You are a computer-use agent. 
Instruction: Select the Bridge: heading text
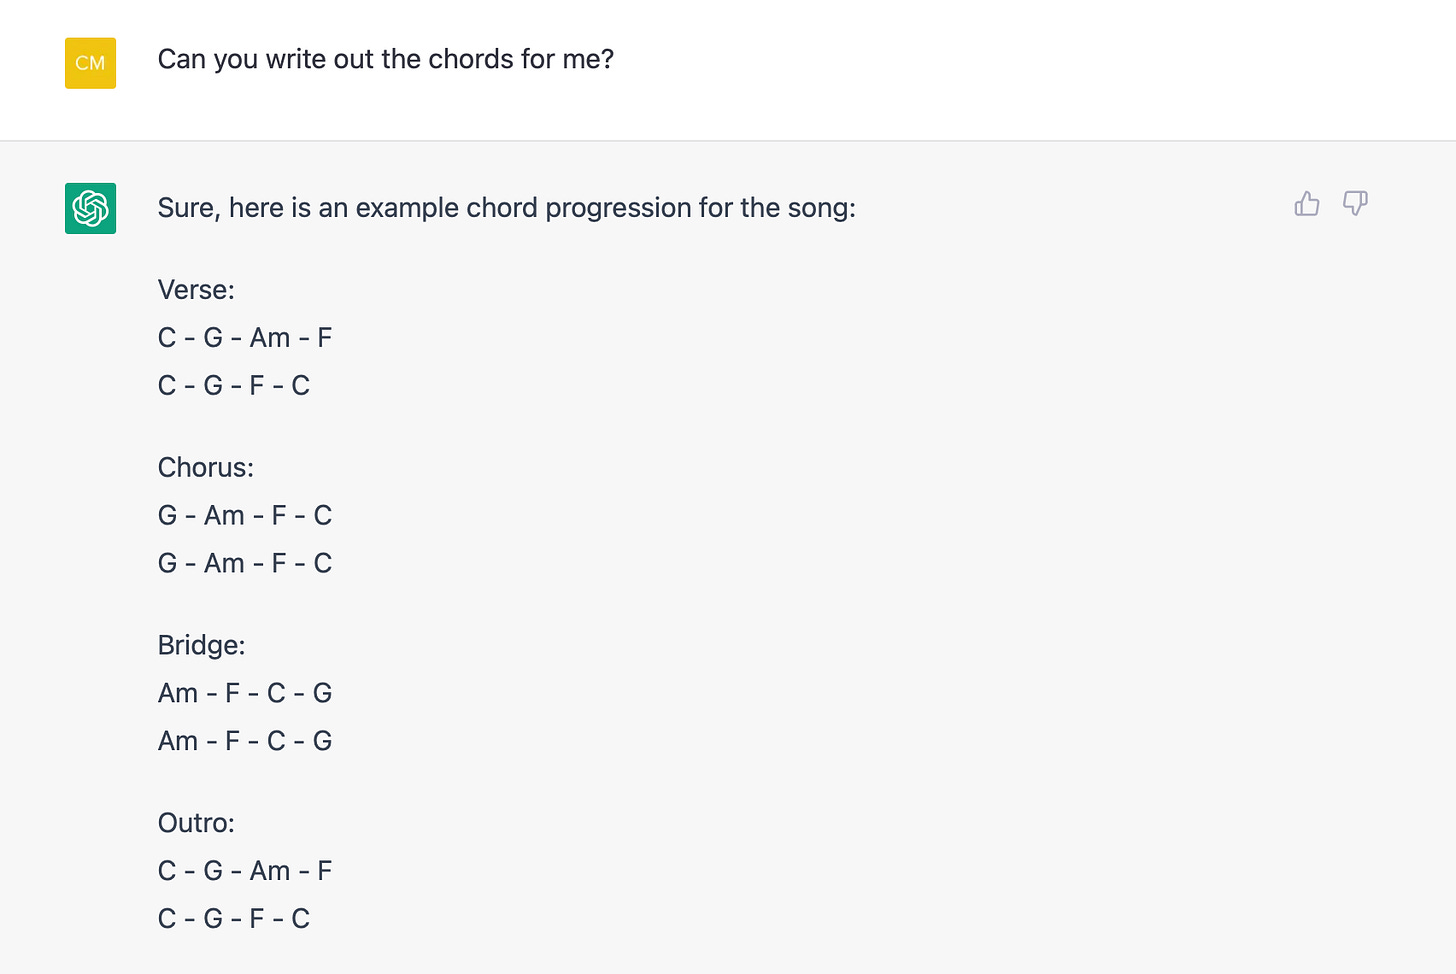click(x=201, y=645)
